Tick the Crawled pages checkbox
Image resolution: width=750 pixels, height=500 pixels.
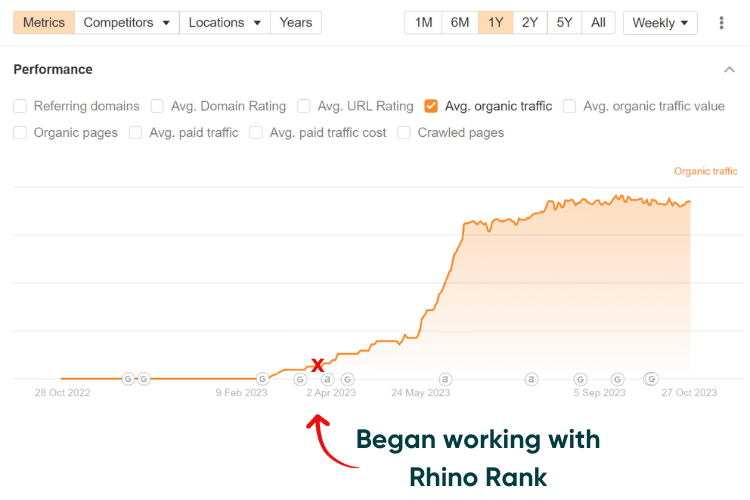tap(404, 132)
